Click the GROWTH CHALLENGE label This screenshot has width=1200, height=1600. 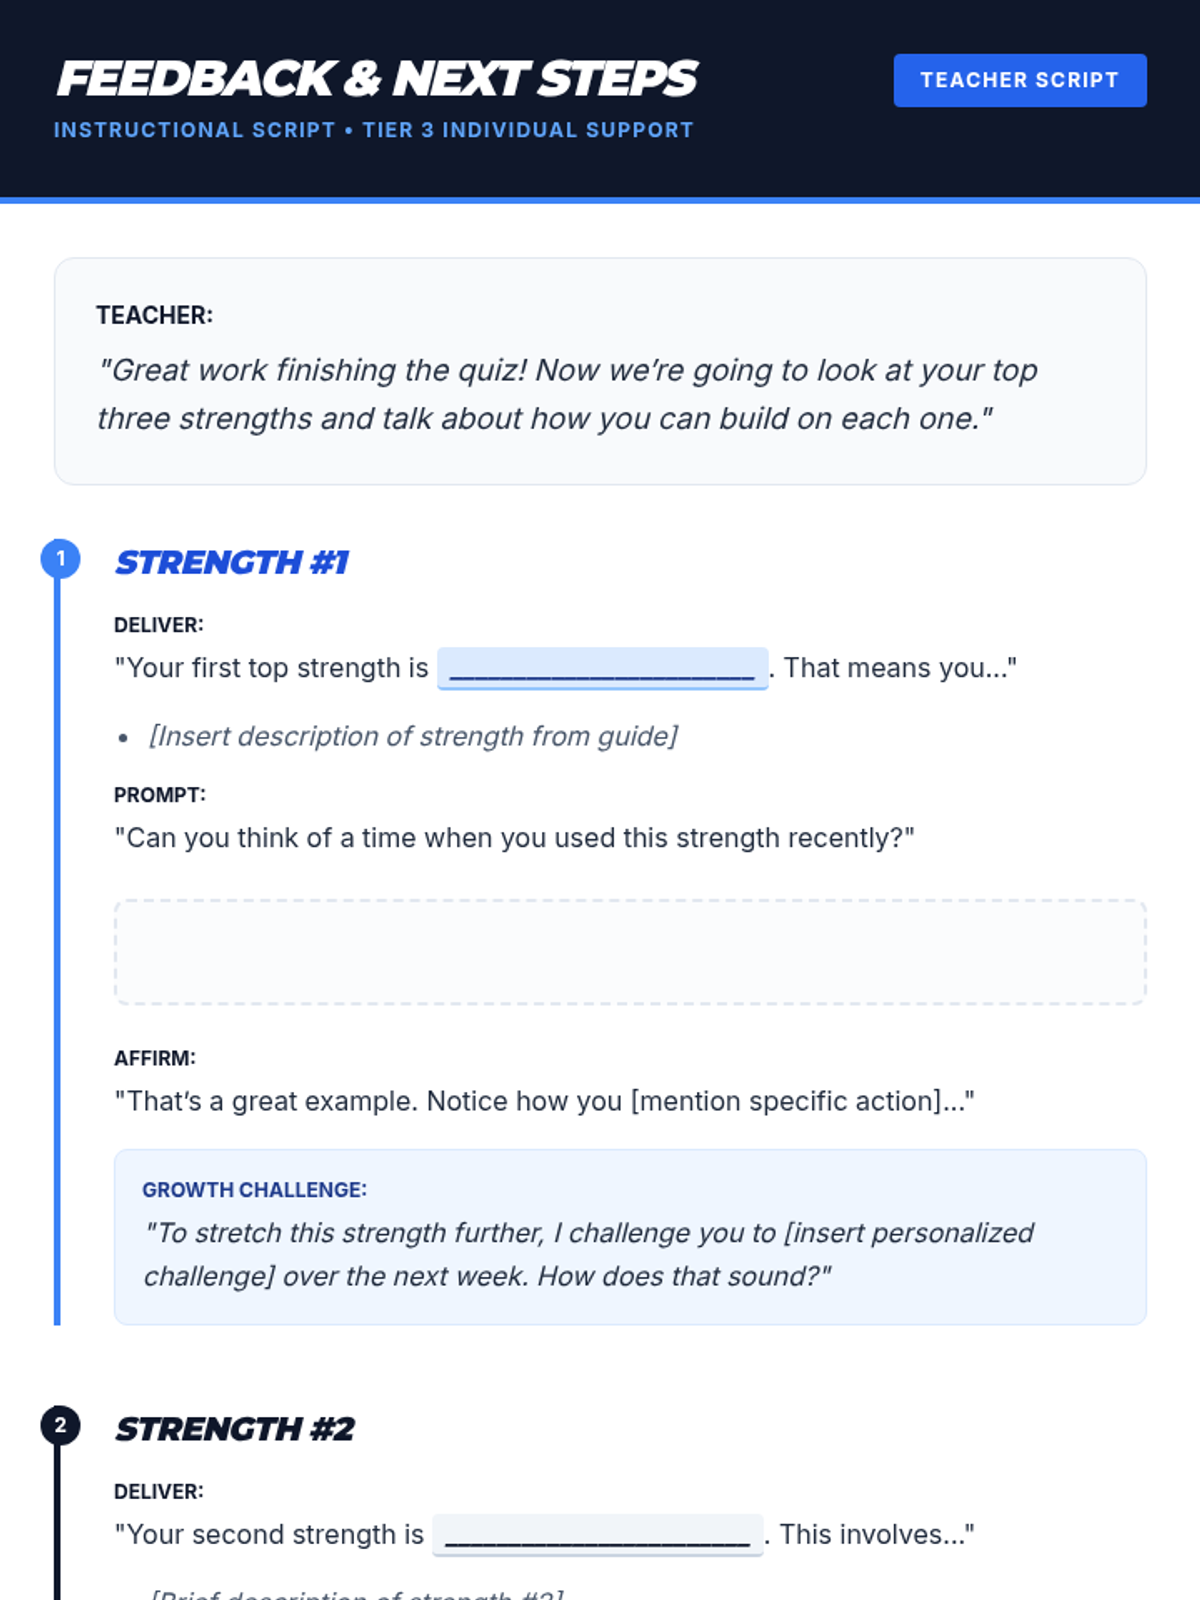[254, 1190]
